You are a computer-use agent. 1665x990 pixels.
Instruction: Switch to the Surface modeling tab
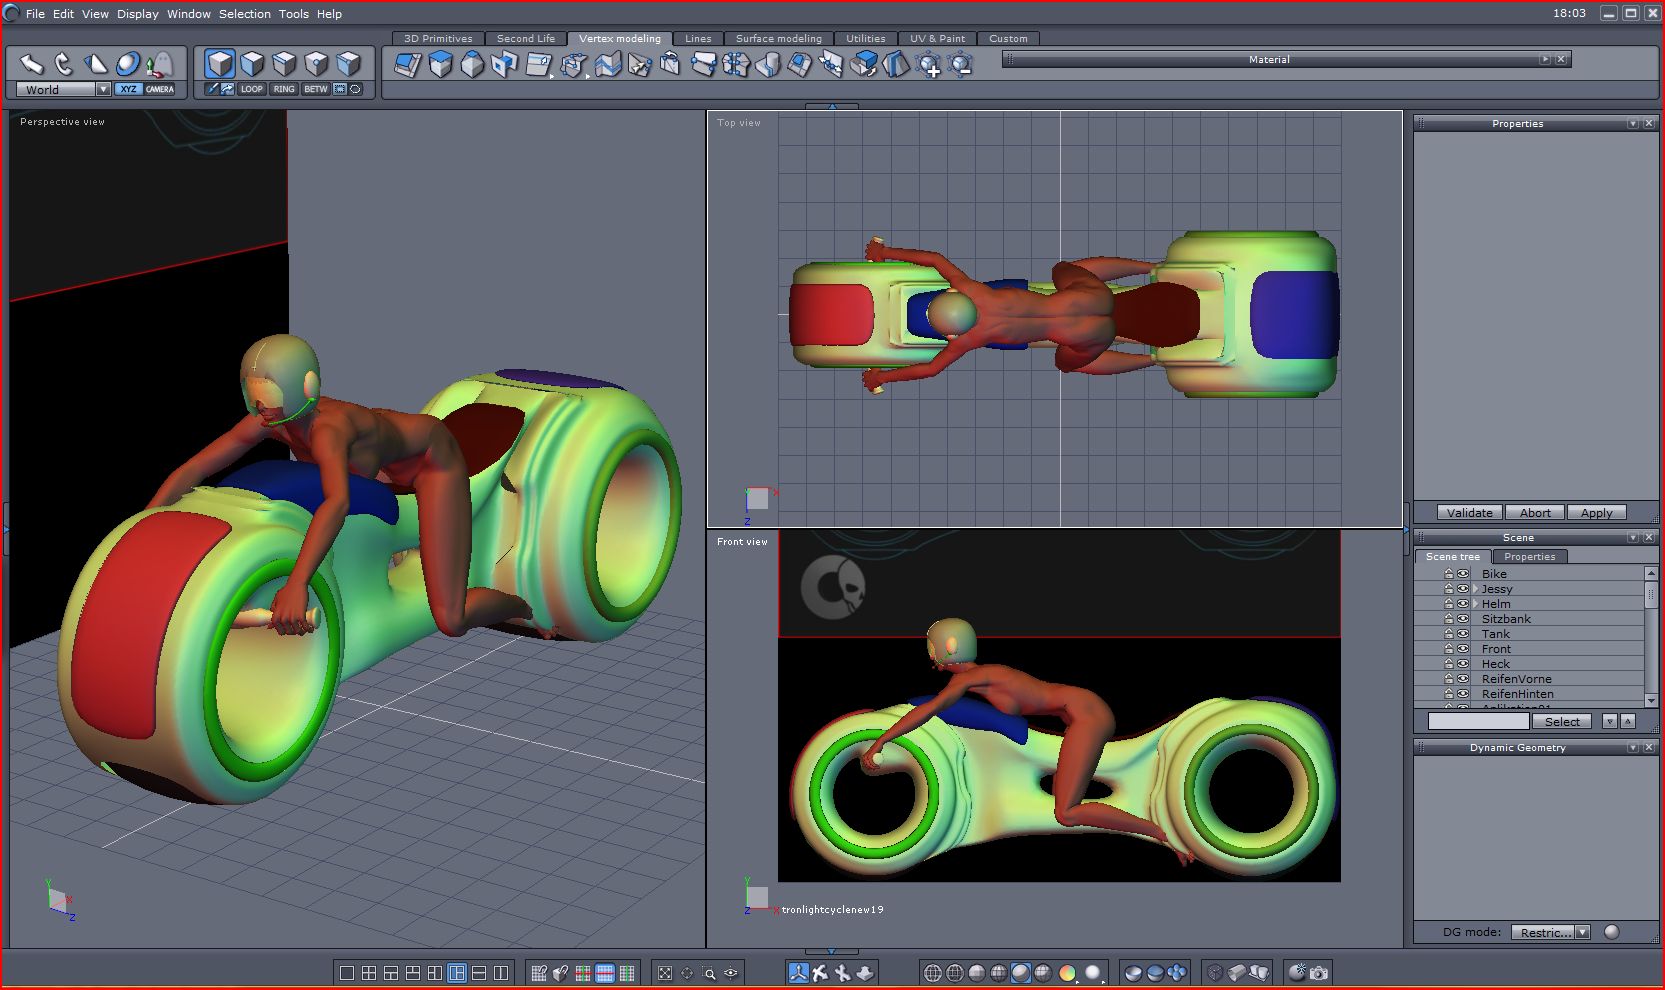click(x=778, y=39)
